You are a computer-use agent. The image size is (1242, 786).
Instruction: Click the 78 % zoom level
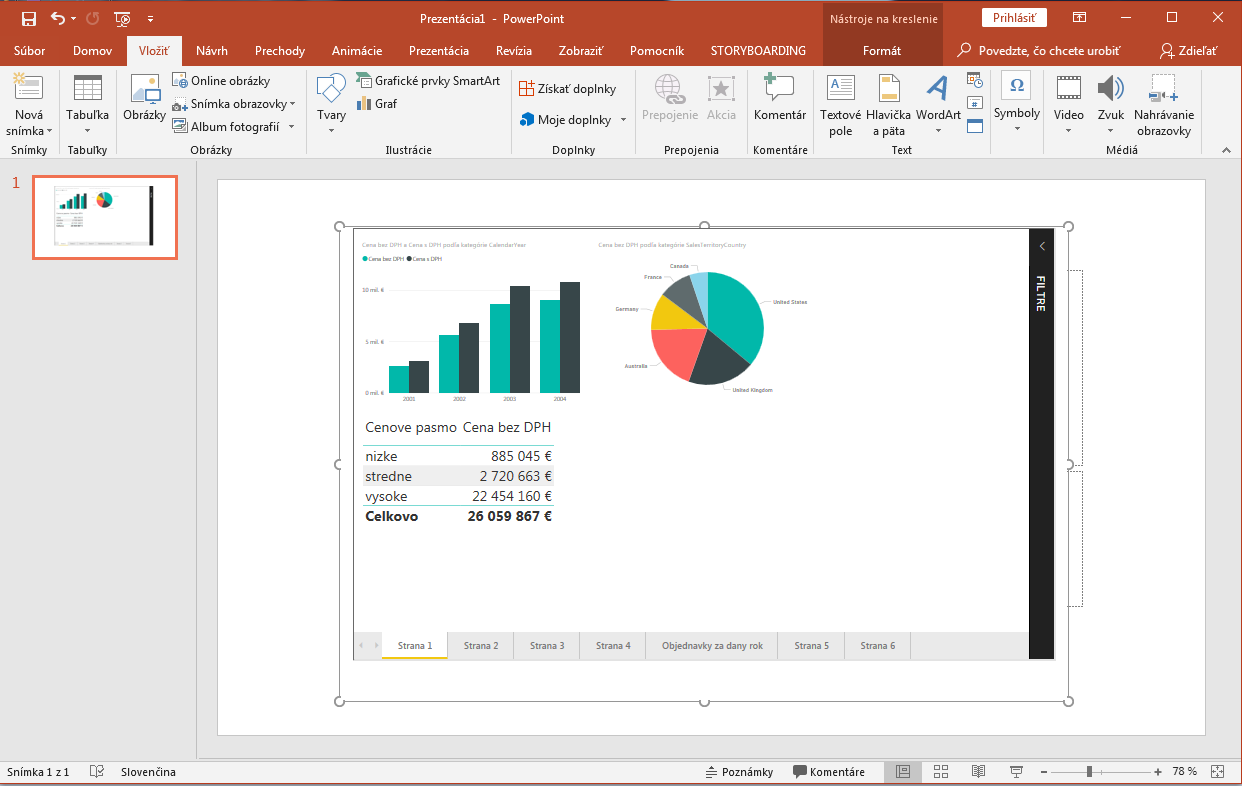coord(1184,772)
